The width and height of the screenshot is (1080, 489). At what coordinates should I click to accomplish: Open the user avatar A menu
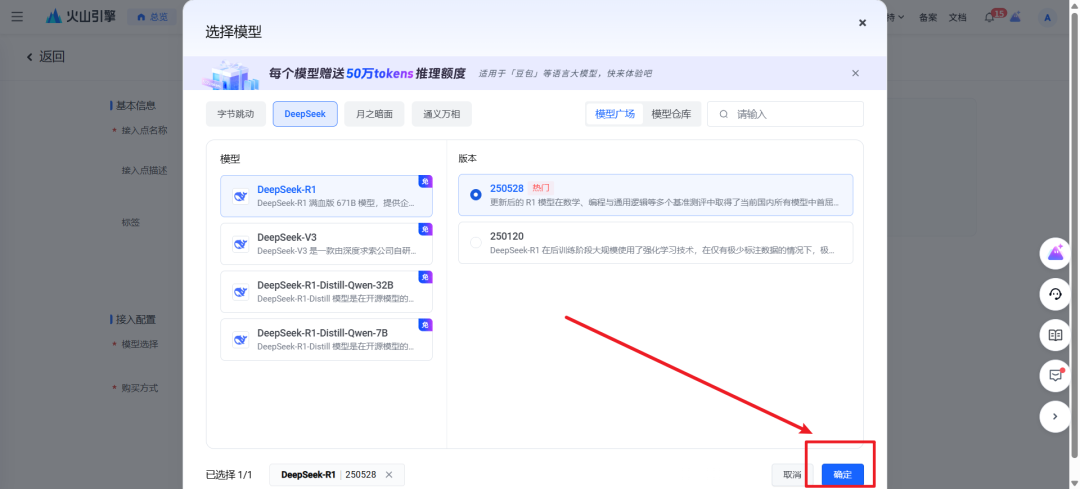pos(1047,18)
